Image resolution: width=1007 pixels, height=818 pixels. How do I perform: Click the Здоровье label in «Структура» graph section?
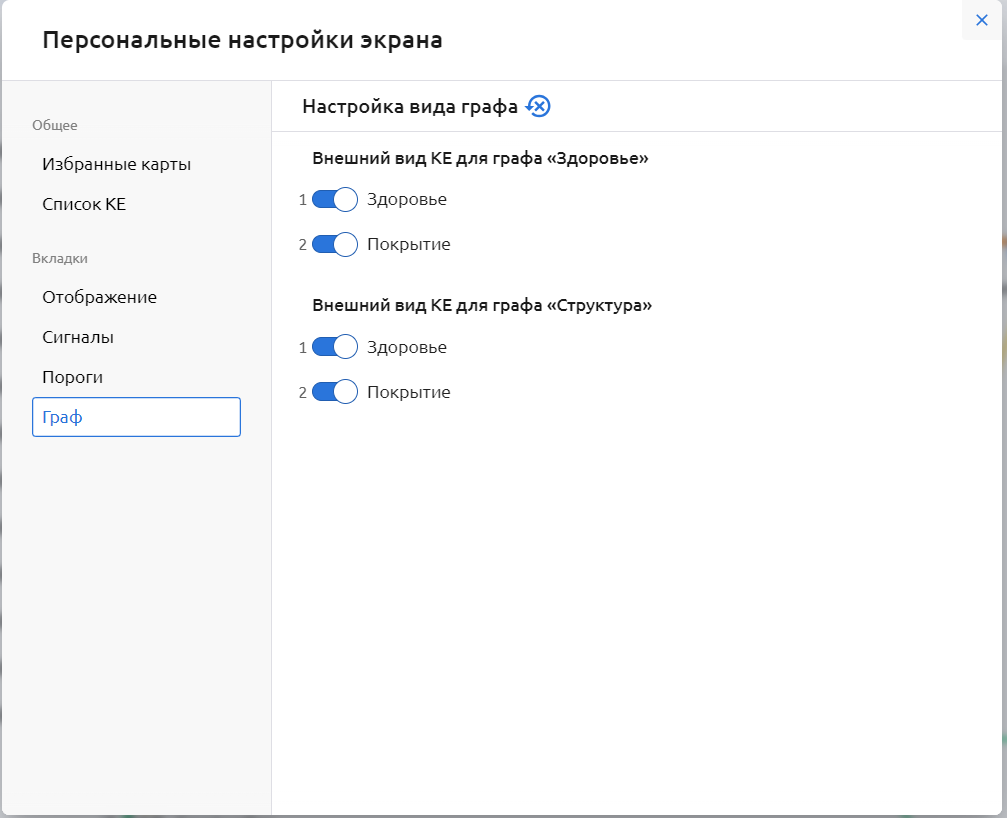[x=406, y=347]
